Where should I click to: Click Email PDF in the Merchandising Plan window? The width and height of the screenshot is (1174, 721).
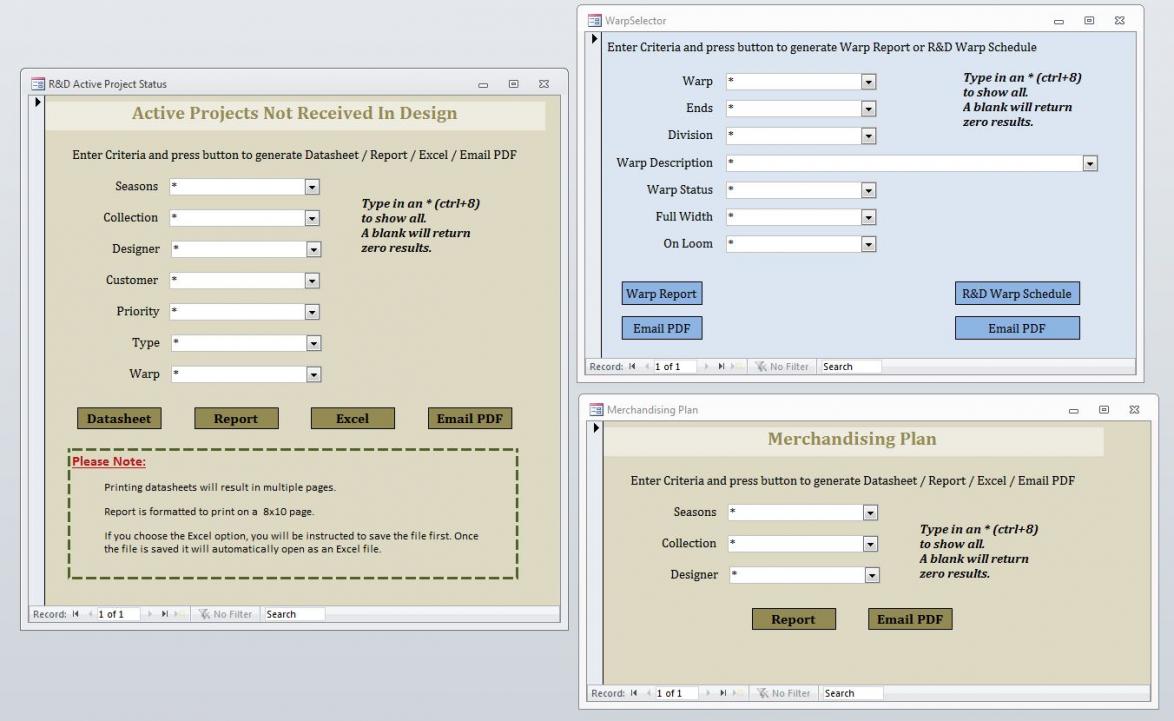click(910, 619)
